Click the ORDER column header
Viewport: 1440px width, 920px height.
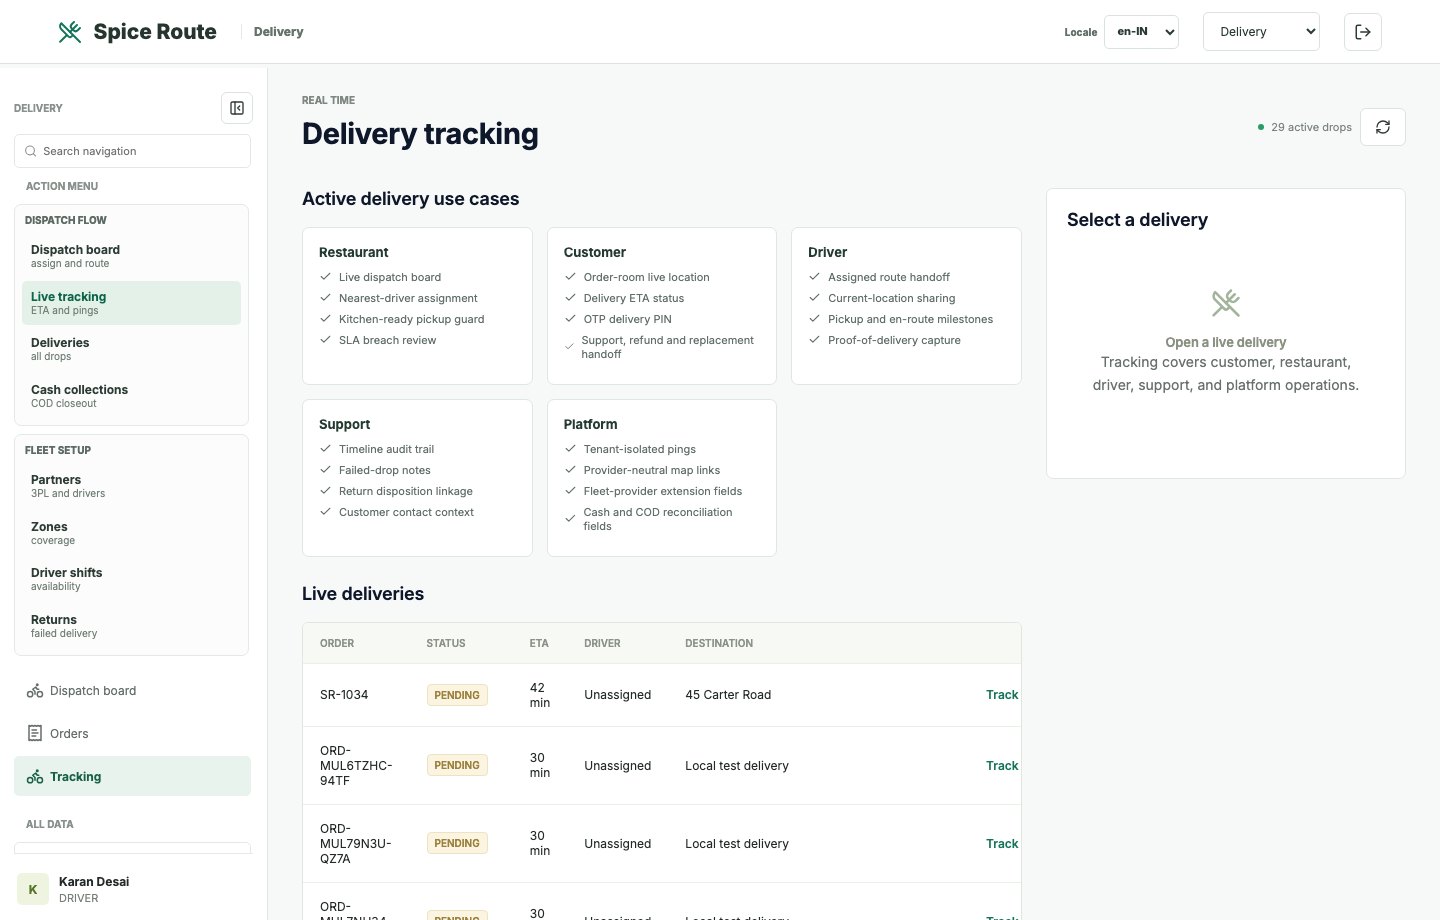point(337,643)
